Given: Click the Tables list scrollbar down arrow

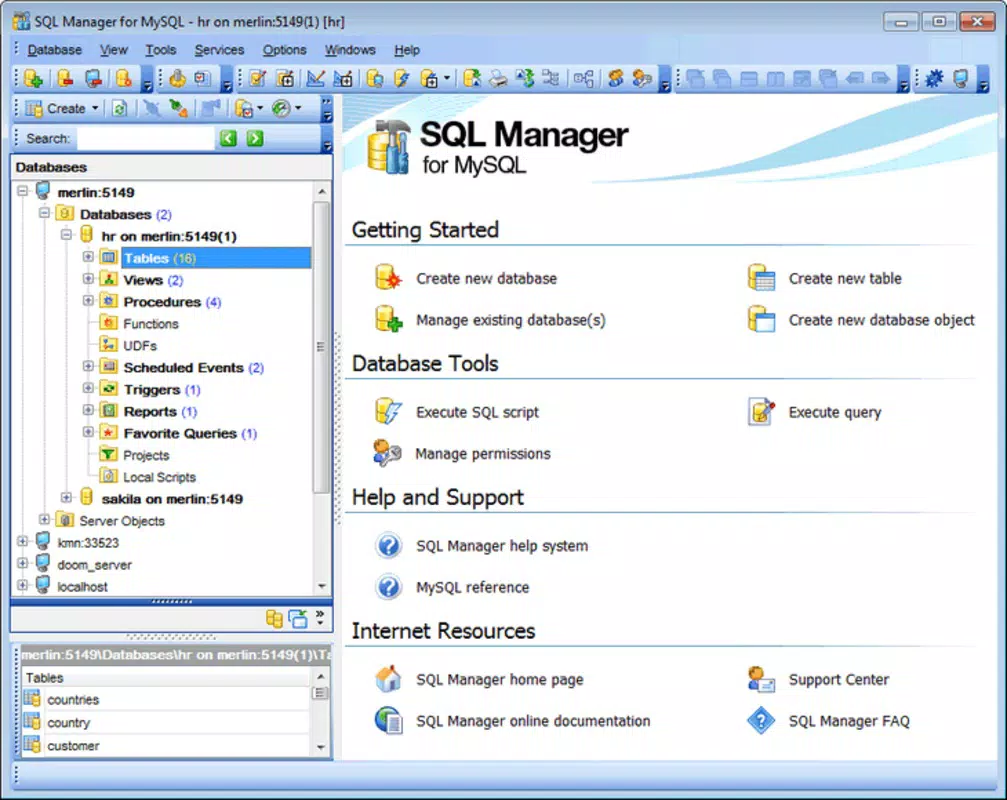Looking at the screenshot, I should (x=320, y=747).
